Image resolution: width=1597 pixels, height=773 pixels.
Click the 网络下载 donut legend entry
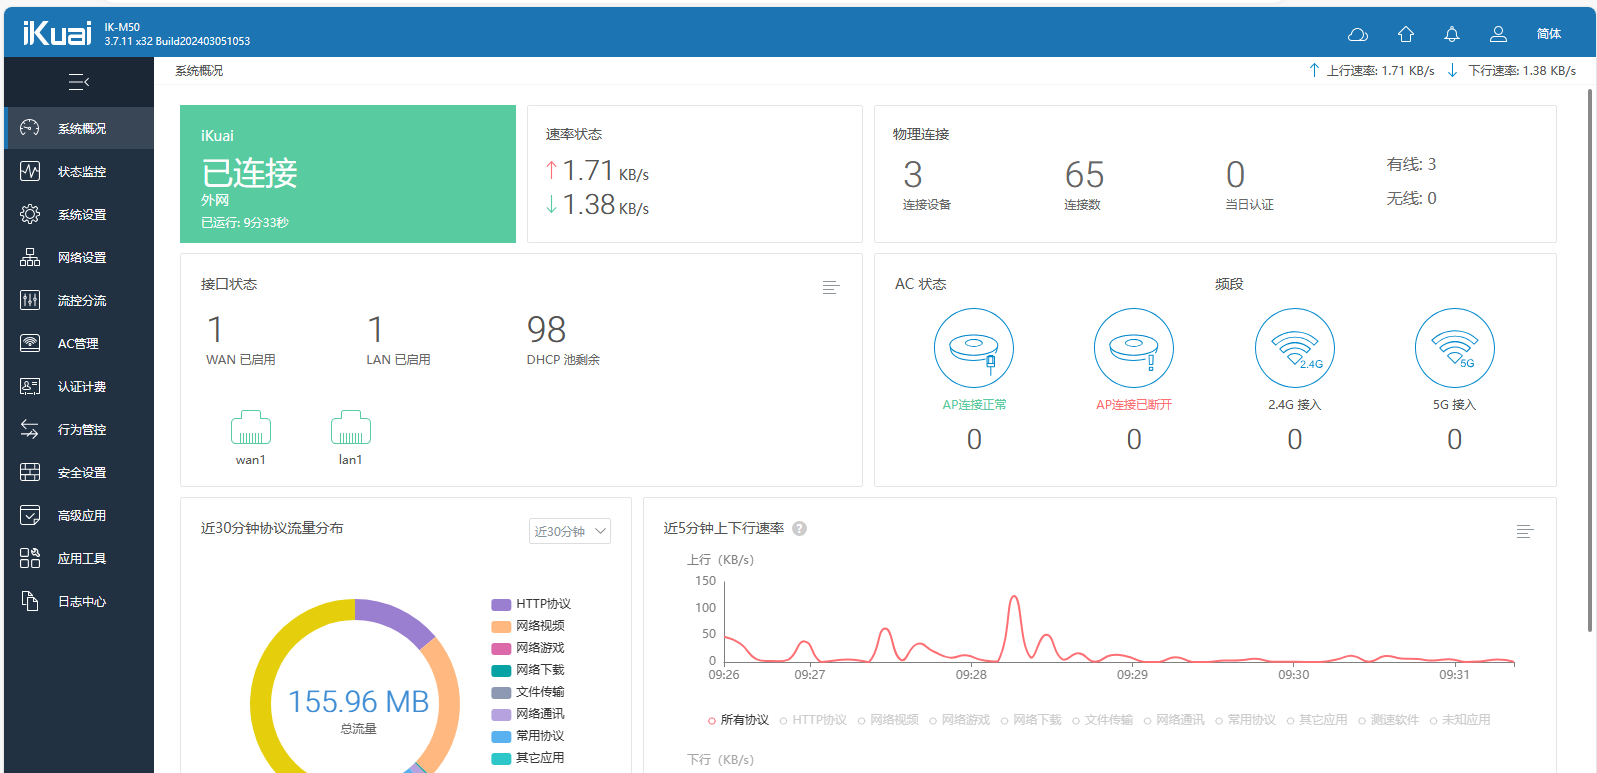[528, 670]
